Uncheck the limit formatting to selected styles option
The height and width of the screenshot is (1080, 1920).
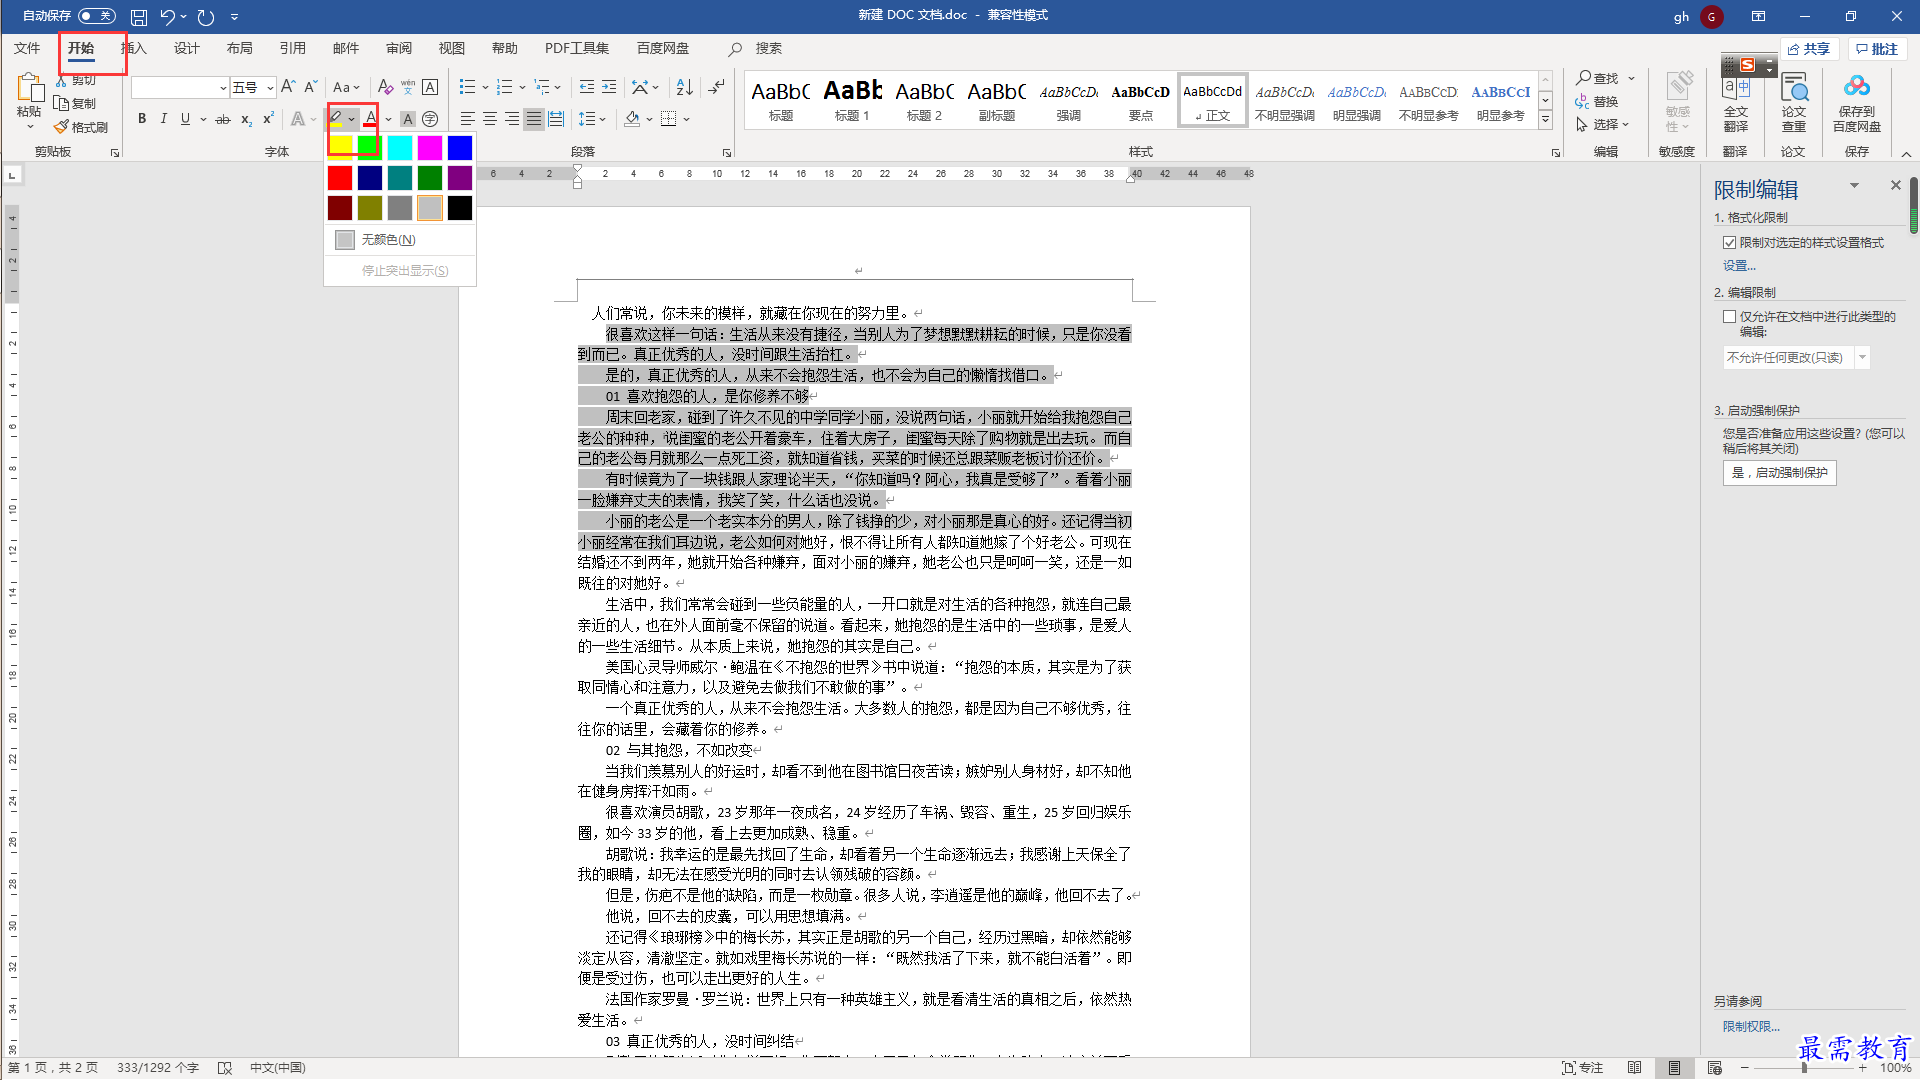[1729, 242]
